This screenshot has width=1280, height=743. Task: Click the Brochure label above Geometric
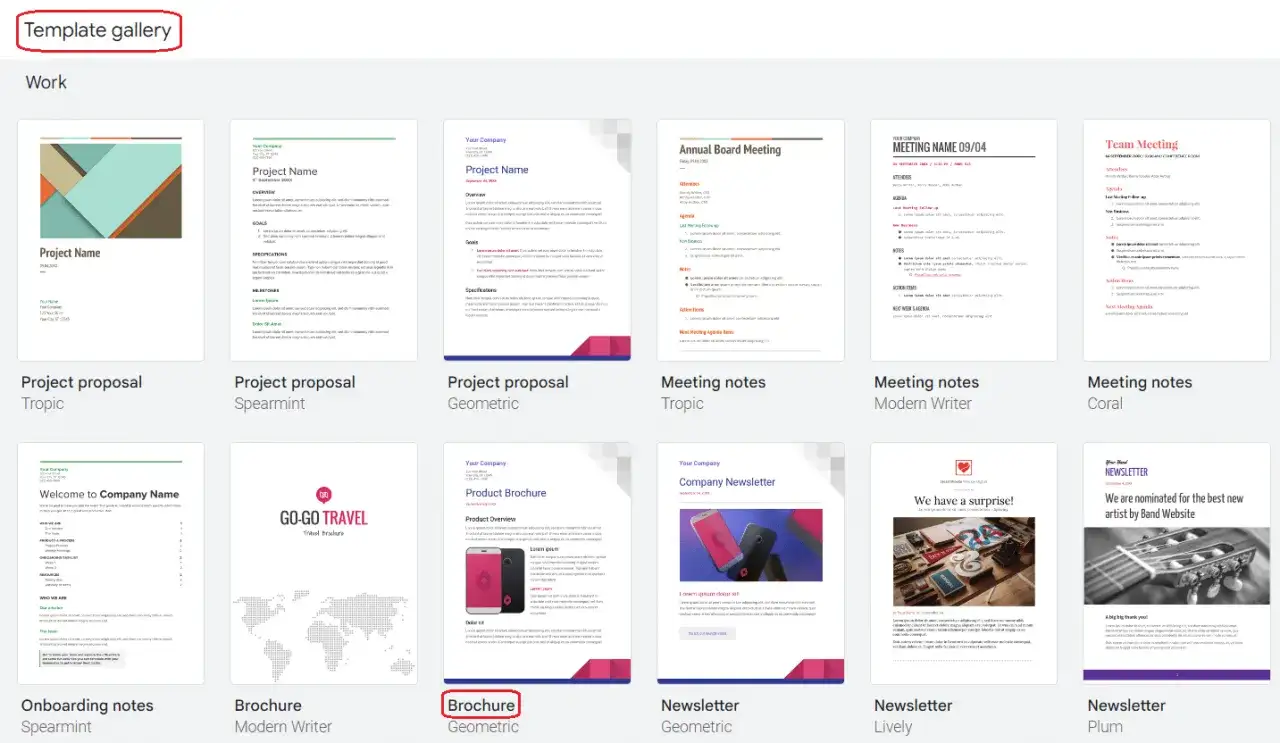pyautogui.click(x=481, y=705)
